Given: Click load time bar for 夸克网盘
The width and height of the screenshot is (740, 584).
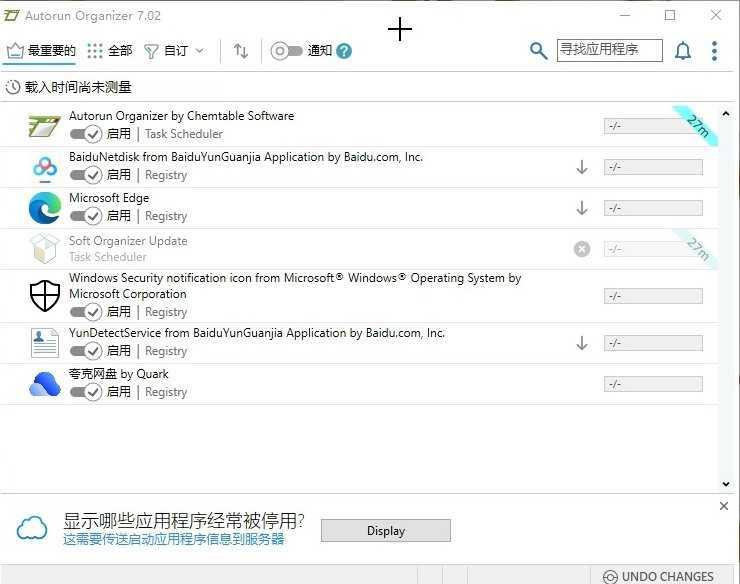Looking at the screenshot, I should coord(653,384).
